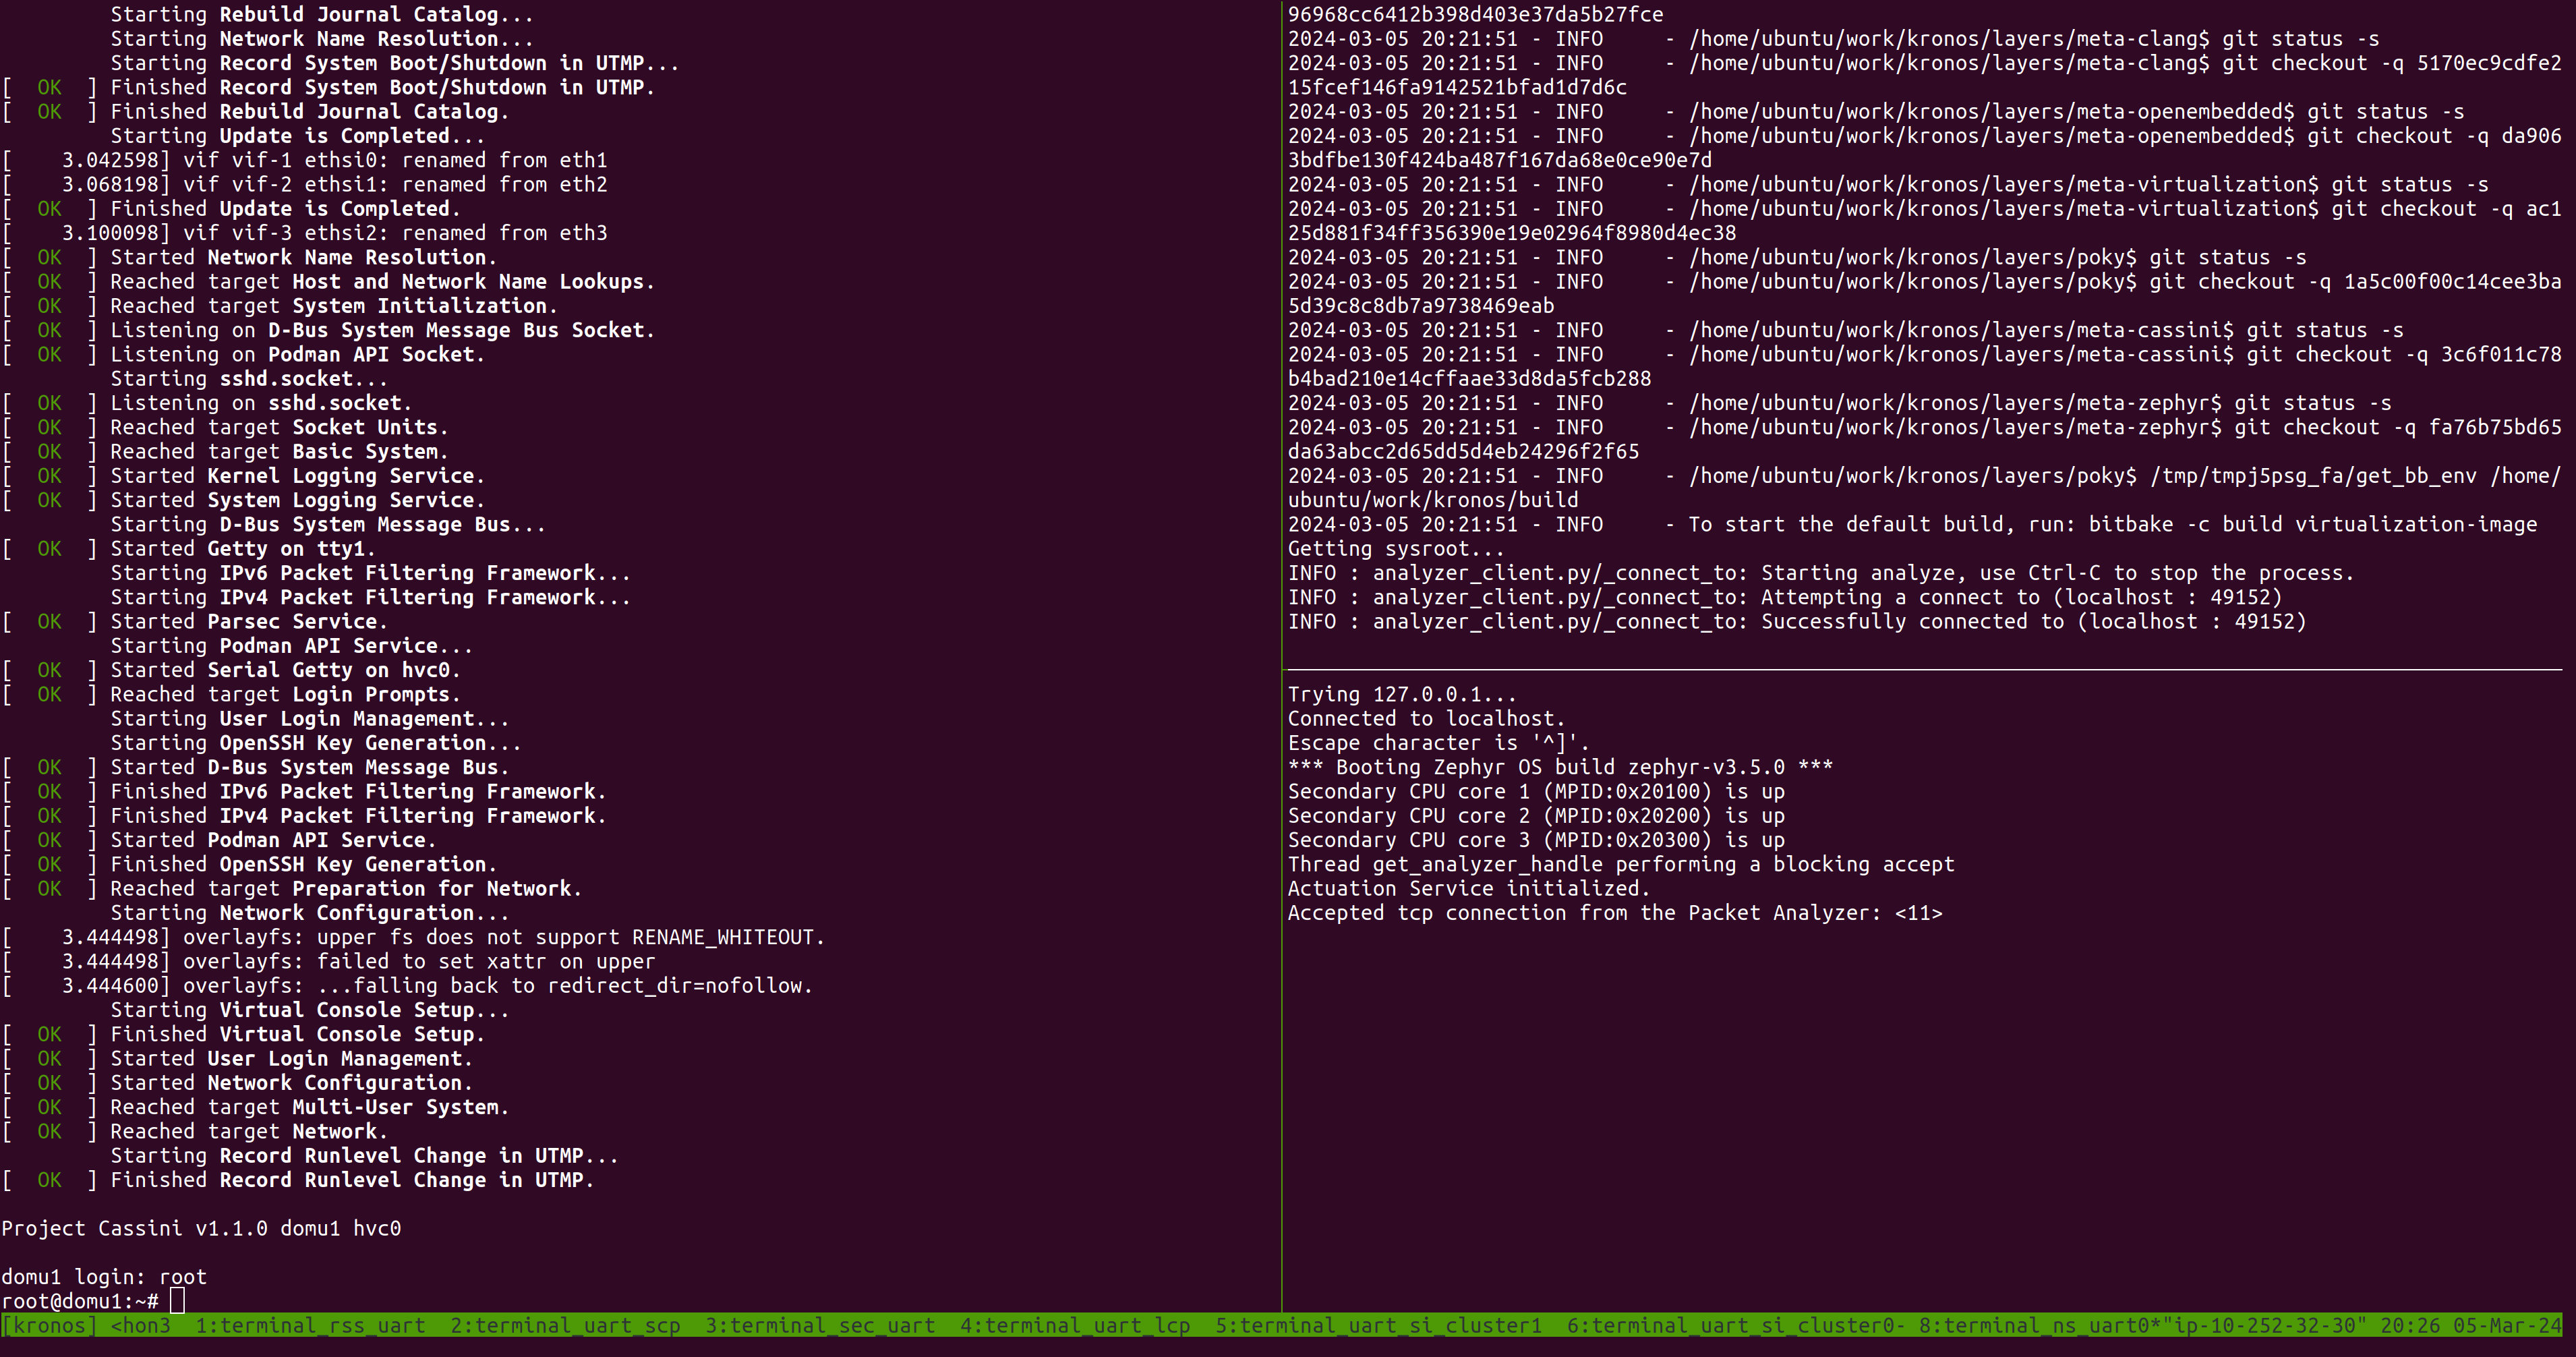Screen dimensions: 2576x1357
Task: Click 'Project Cassini v1.1.0 domu1 hvc0' banner
Action: click(x=201, y=1228)
